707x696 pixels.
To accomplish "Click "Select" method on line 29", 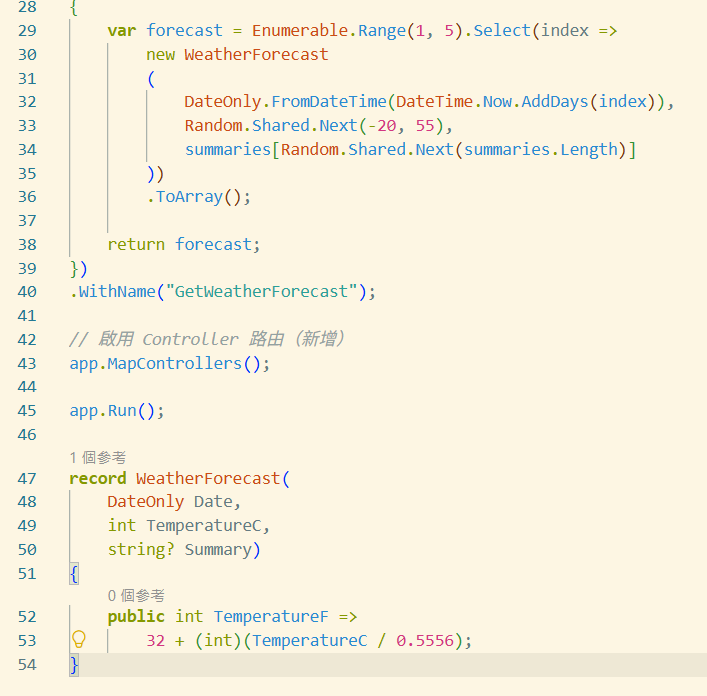I will (x=502, y=31).
